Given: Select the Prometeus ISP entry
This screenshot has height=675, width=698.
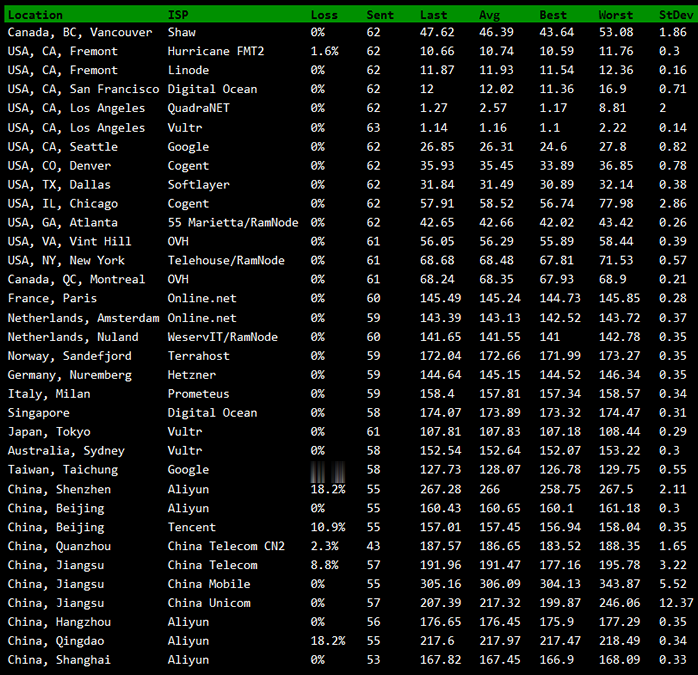Looking at the screenshot, I should click(x=199, y=394).
